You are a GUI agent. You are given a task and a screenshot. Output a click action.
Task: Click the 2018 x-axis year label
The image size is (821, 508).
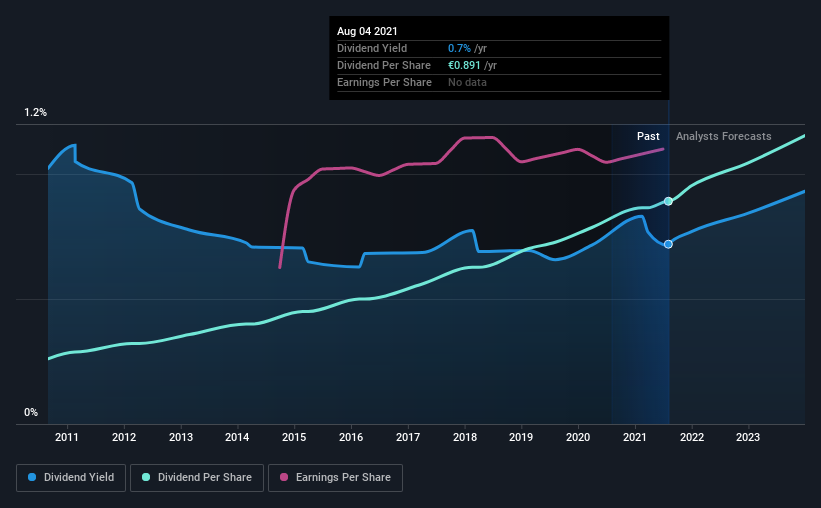465,437
